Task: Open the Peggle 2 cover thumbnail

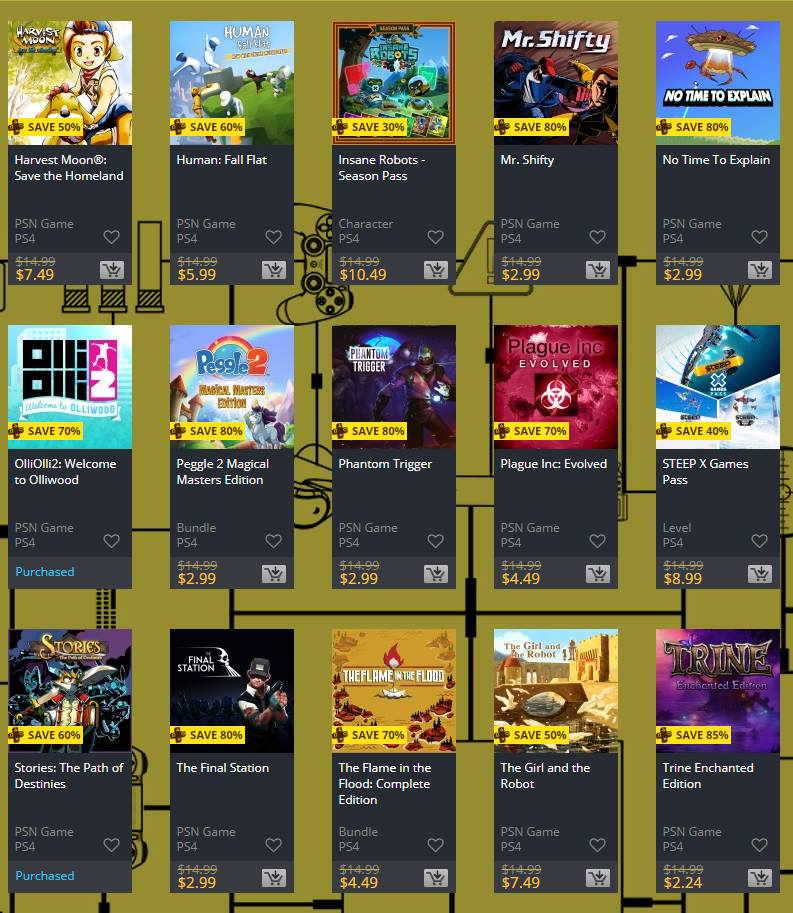Action: tap(232, 387)
